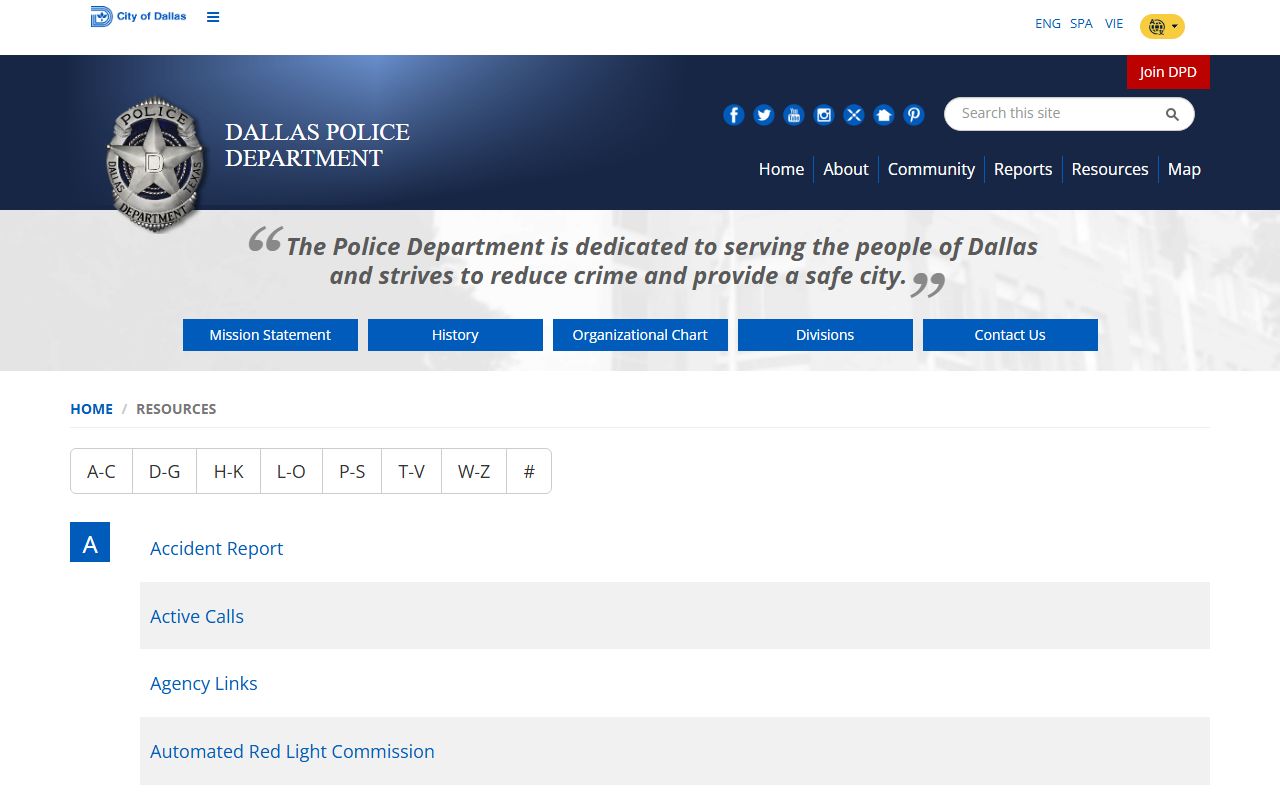This screenshot has height=800, width=1280.
Task: Open the yellow globe language dropdown
Action: [1162, 26]
